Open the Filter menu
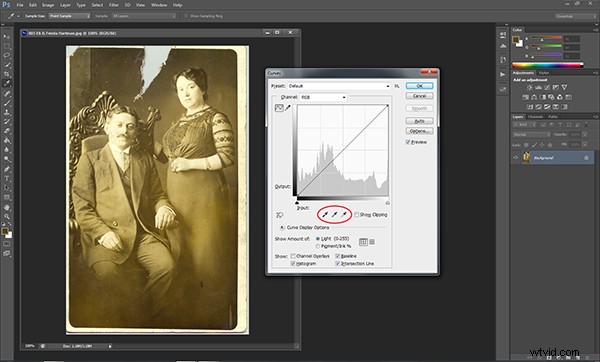 point(114,5)
